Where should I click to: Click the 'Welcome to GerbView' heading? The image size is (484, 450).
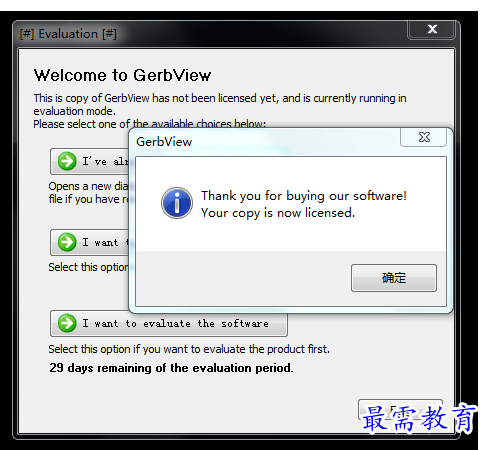pos(122,75)
